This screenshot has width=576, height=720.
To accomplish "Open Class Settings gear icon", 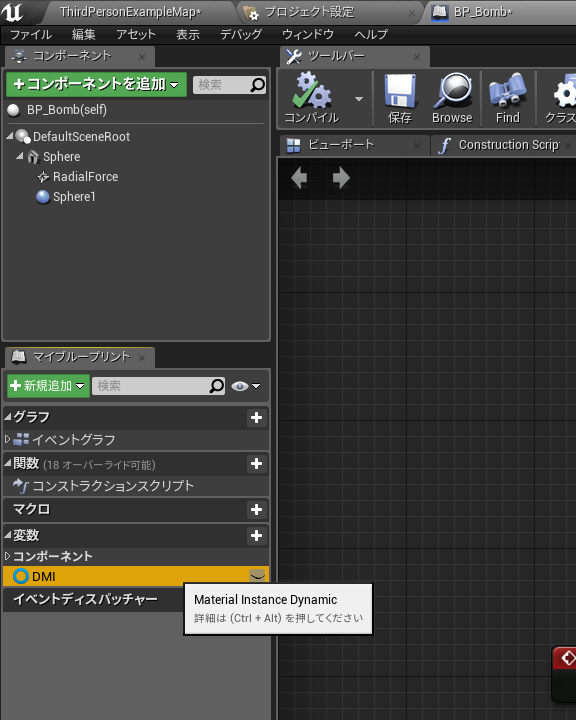I will [565, 92].
